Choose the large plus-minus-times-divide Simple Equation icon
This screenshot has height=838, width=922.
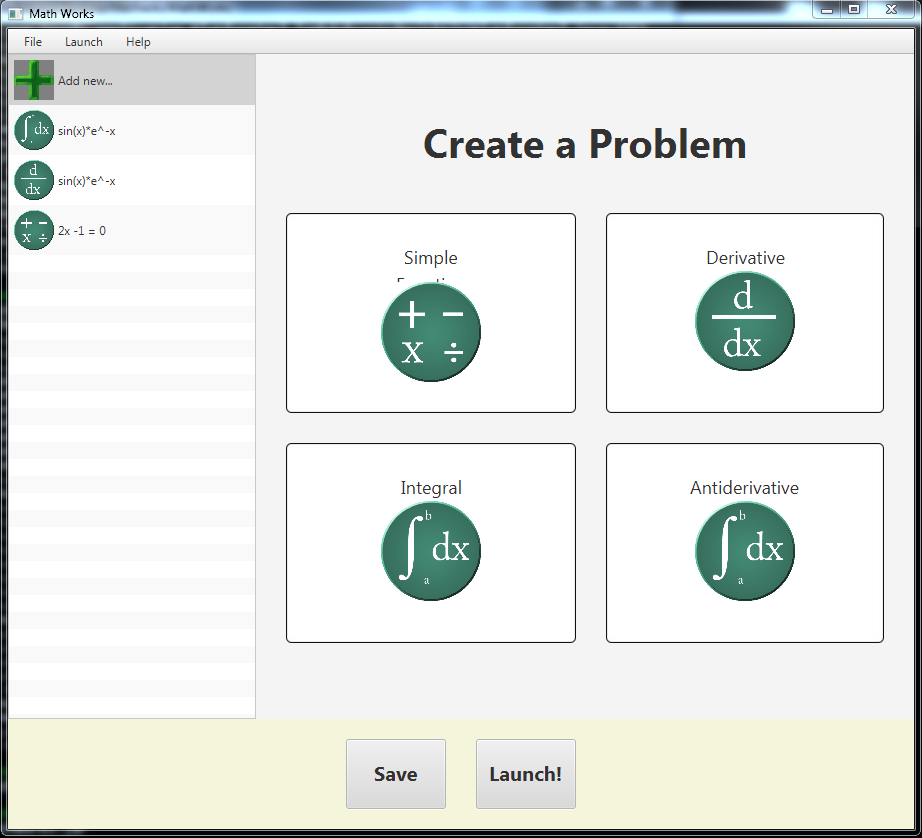[x=431, y=332]
